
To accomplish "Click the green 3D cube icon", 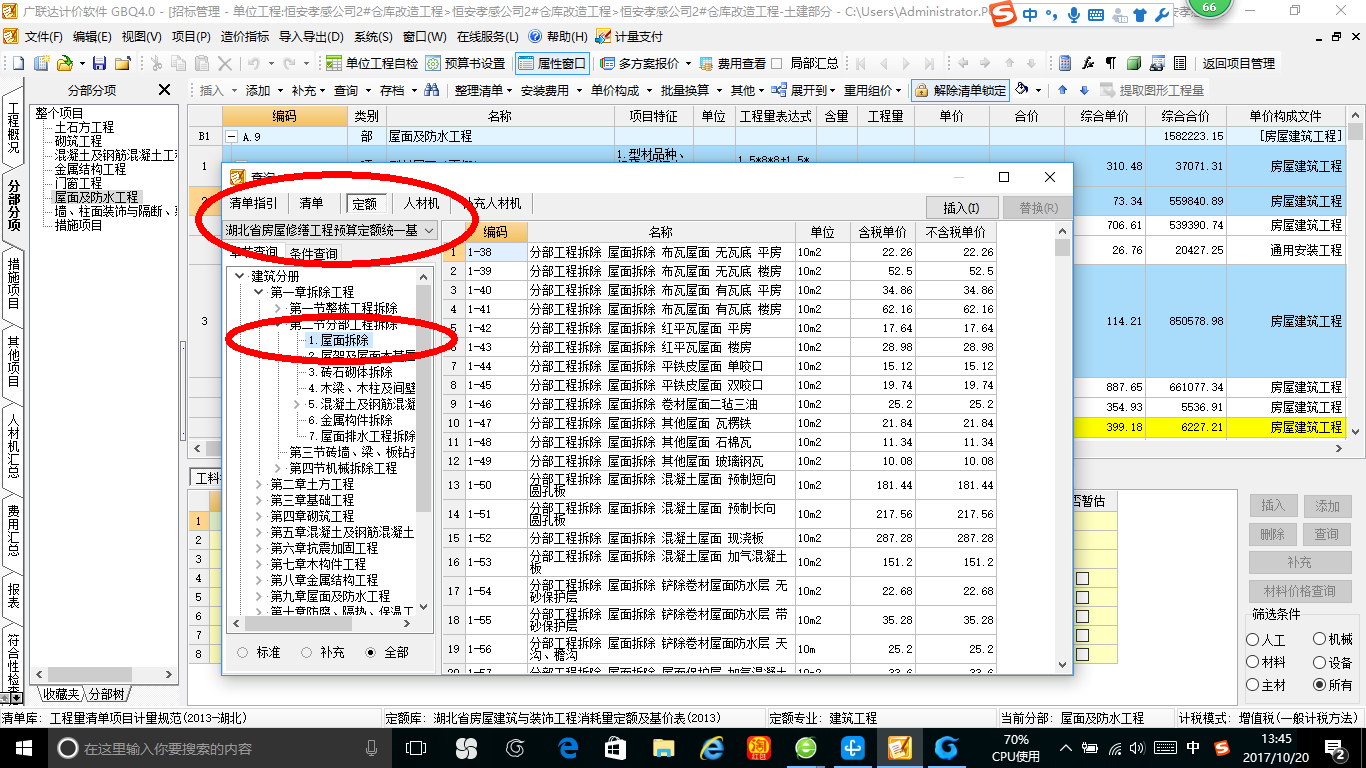I will click(x=1134, y=63).
